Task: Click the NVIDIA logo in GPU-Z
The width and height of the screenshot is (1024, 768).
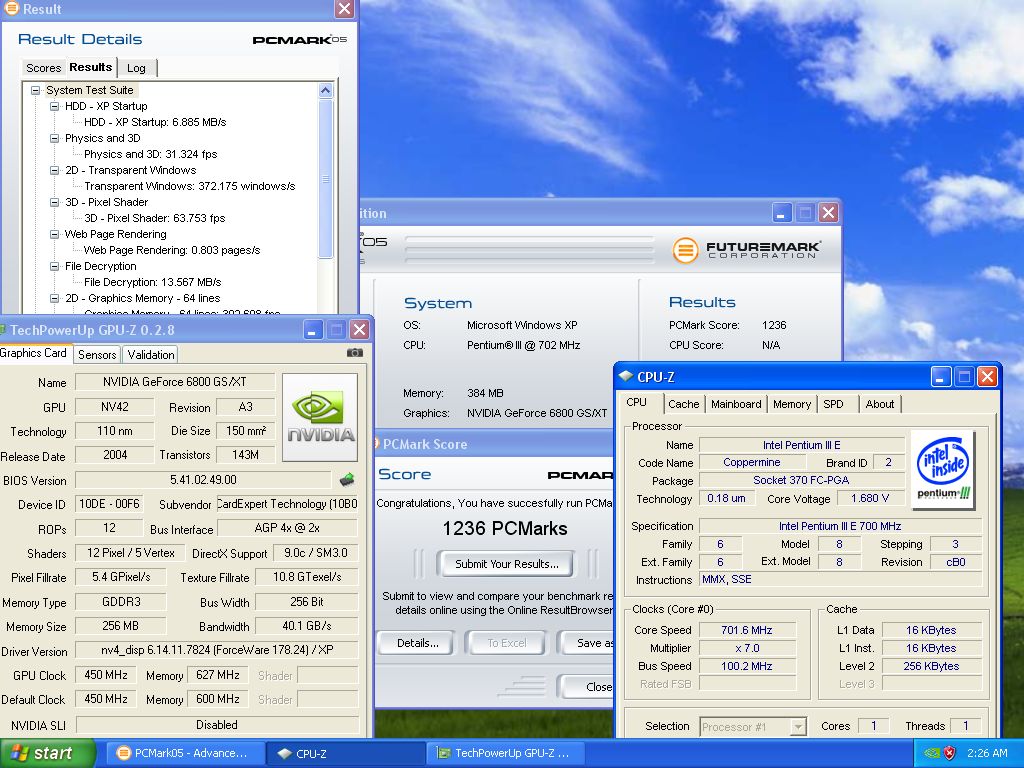Action: pos(320,417)
